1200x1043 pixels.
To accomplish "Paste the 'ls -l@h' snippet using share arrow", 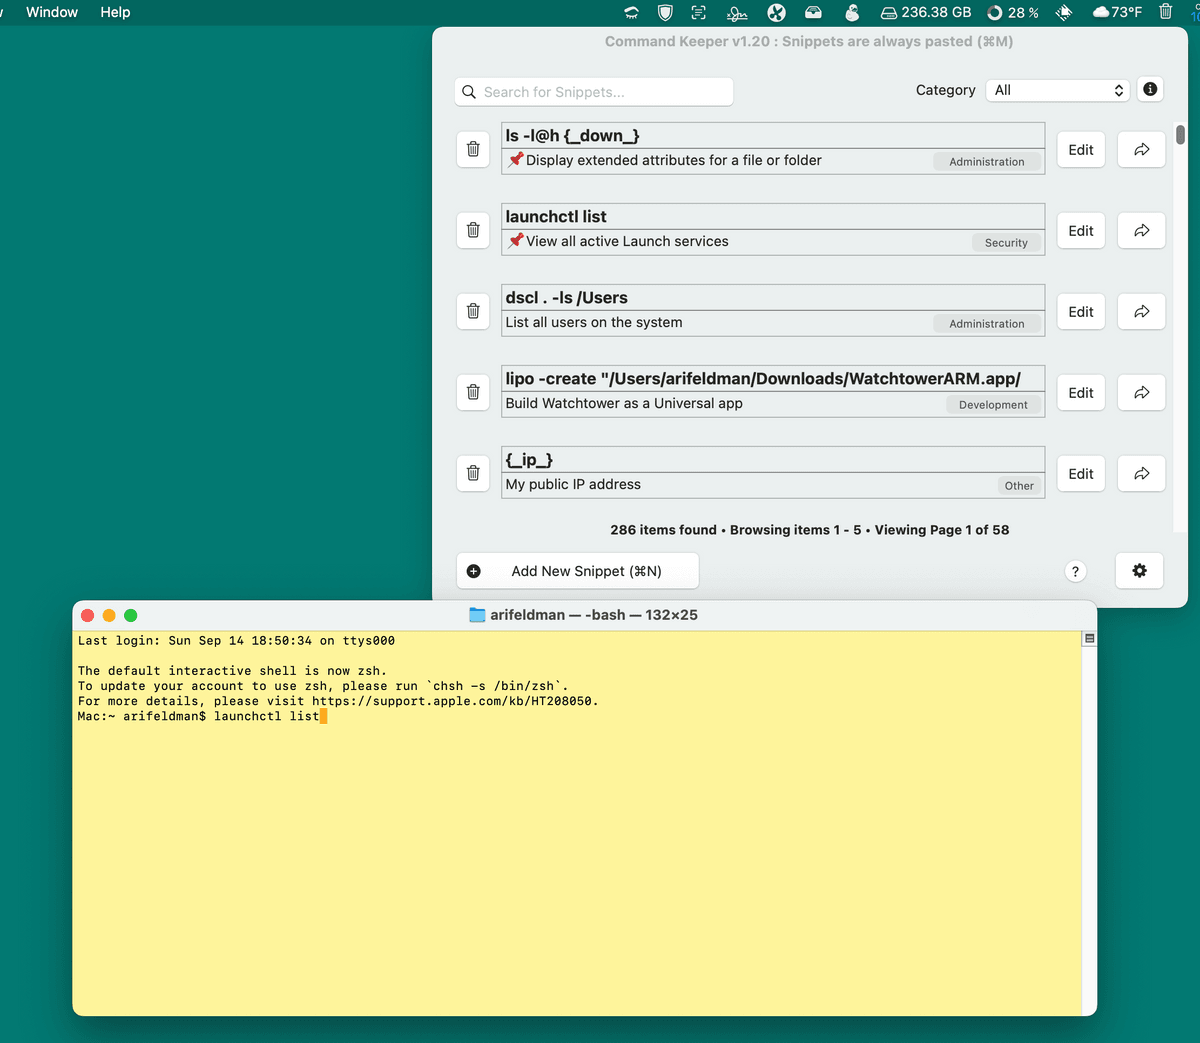I will tap(1141, 149).
